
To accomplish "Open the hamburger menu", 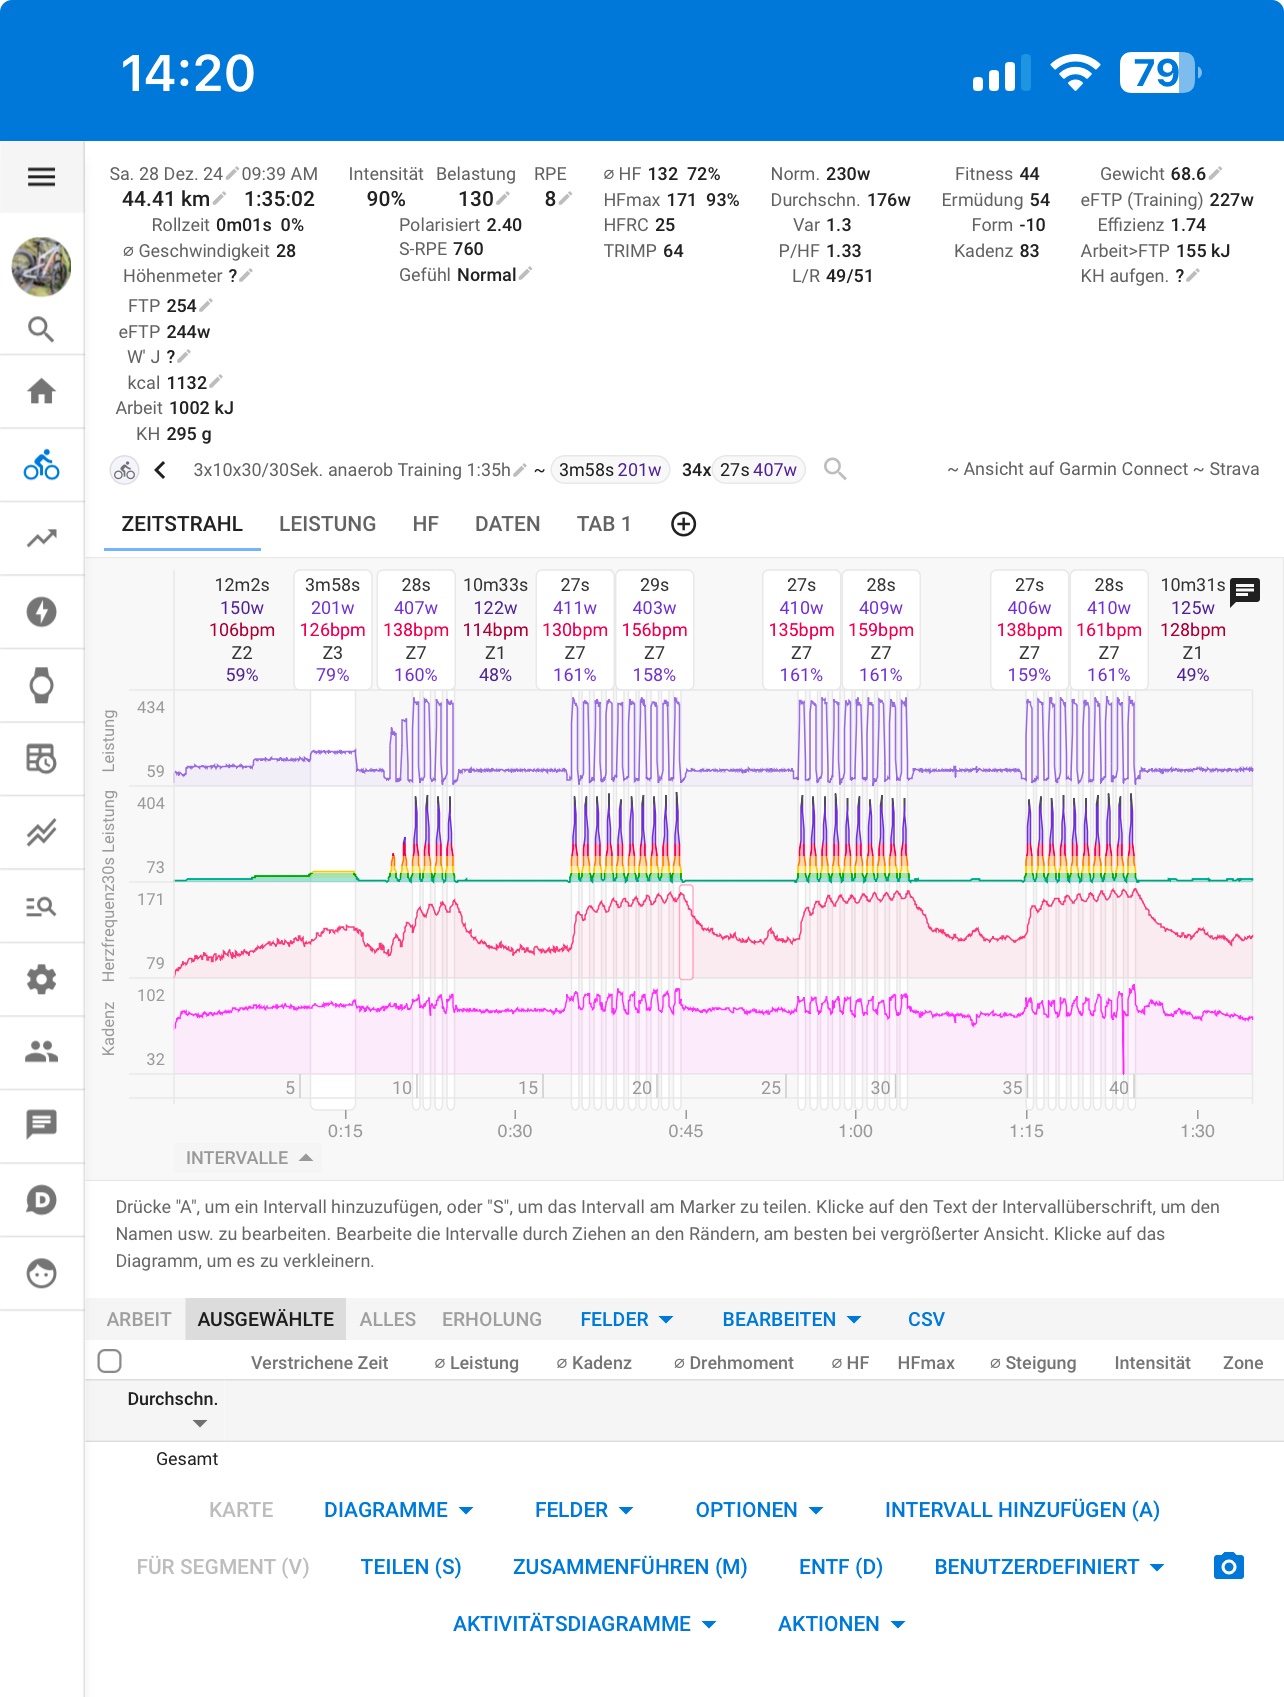I will pyautogui.click(x=41, y=177).
